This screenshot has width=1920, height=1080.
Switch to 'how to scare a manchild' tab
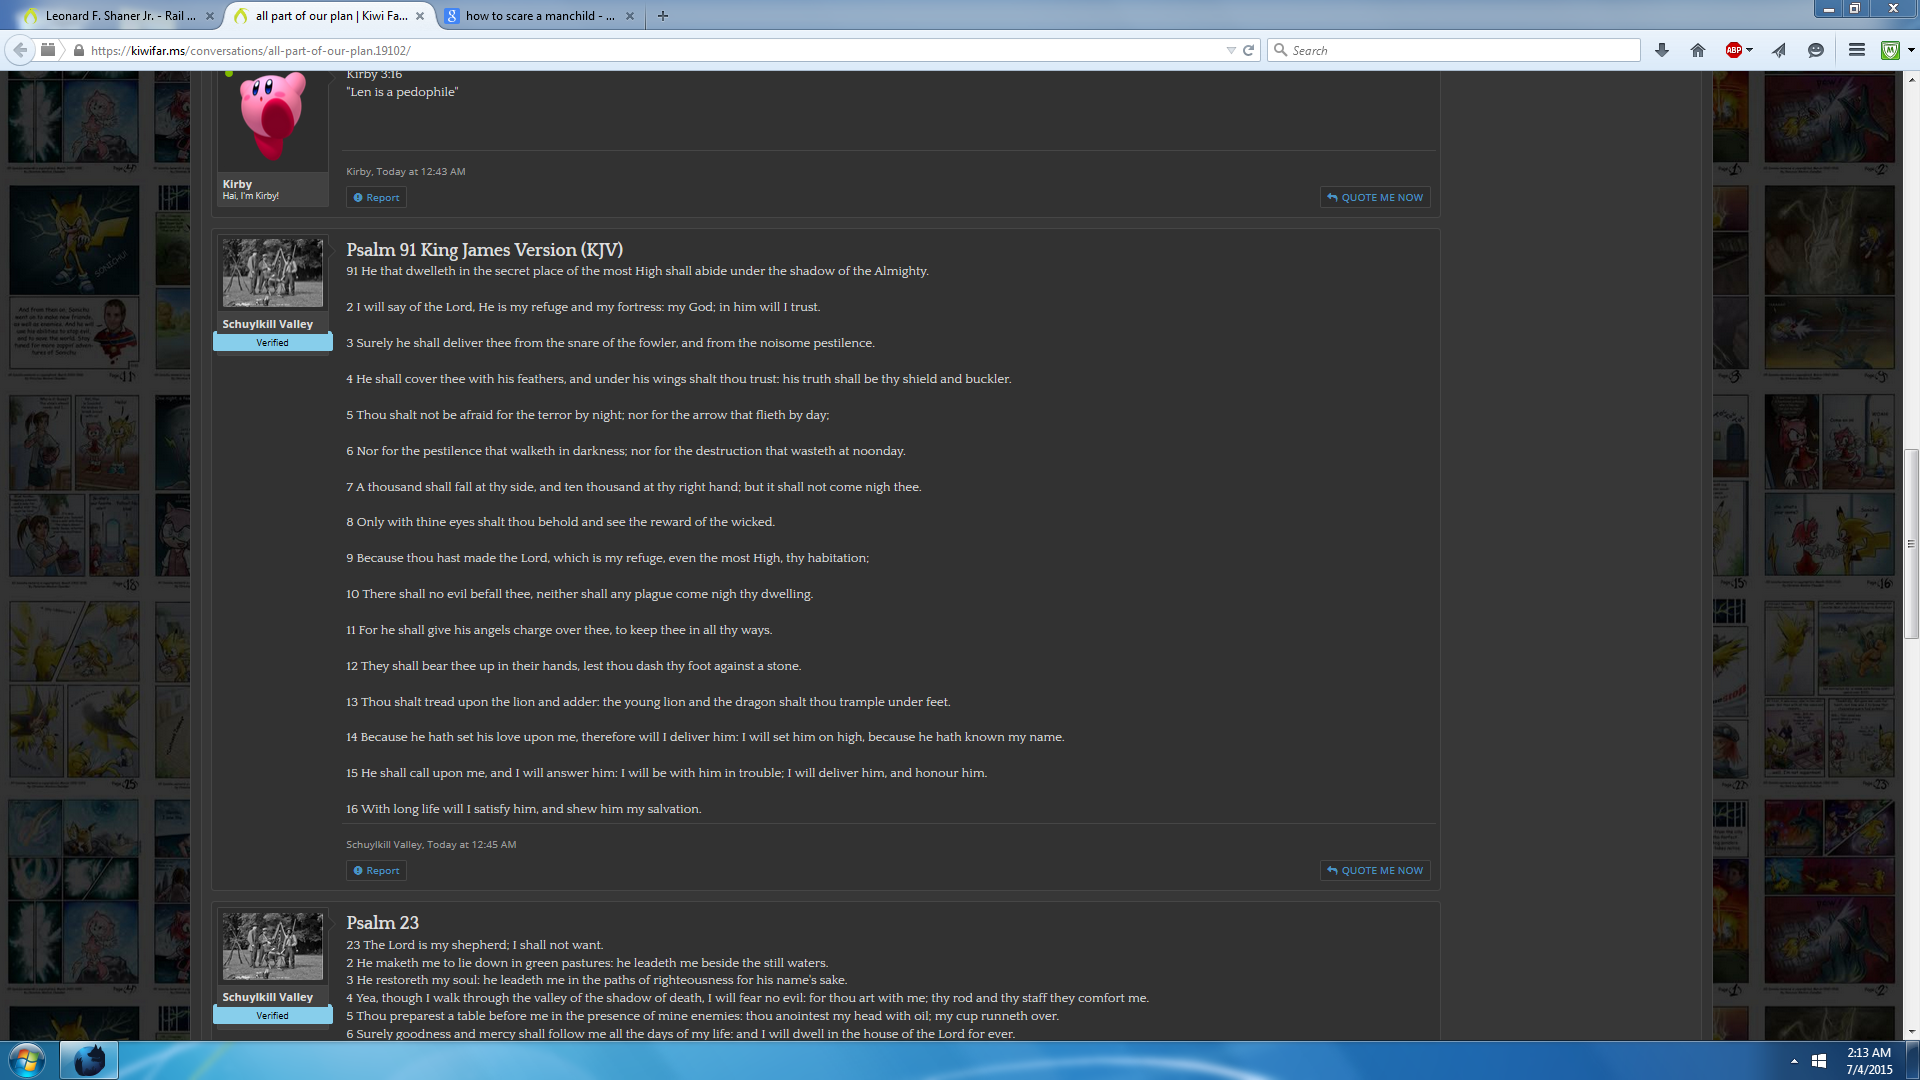(x=541, y=16)
